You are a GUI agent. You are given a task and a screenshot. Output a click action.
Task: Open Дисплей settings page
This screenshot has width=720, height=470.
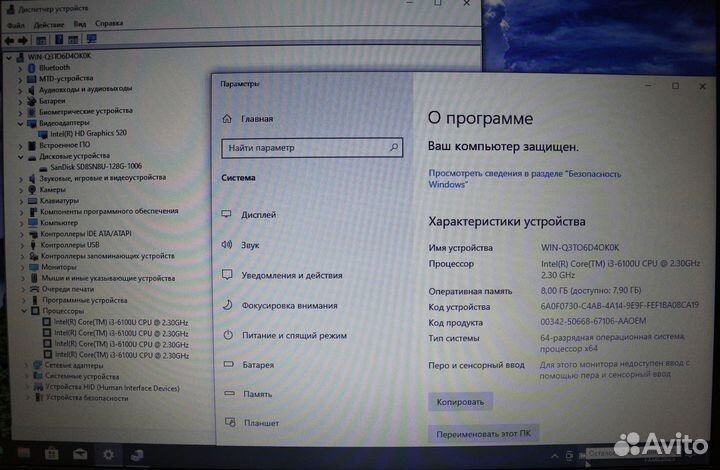click(259, 215)
